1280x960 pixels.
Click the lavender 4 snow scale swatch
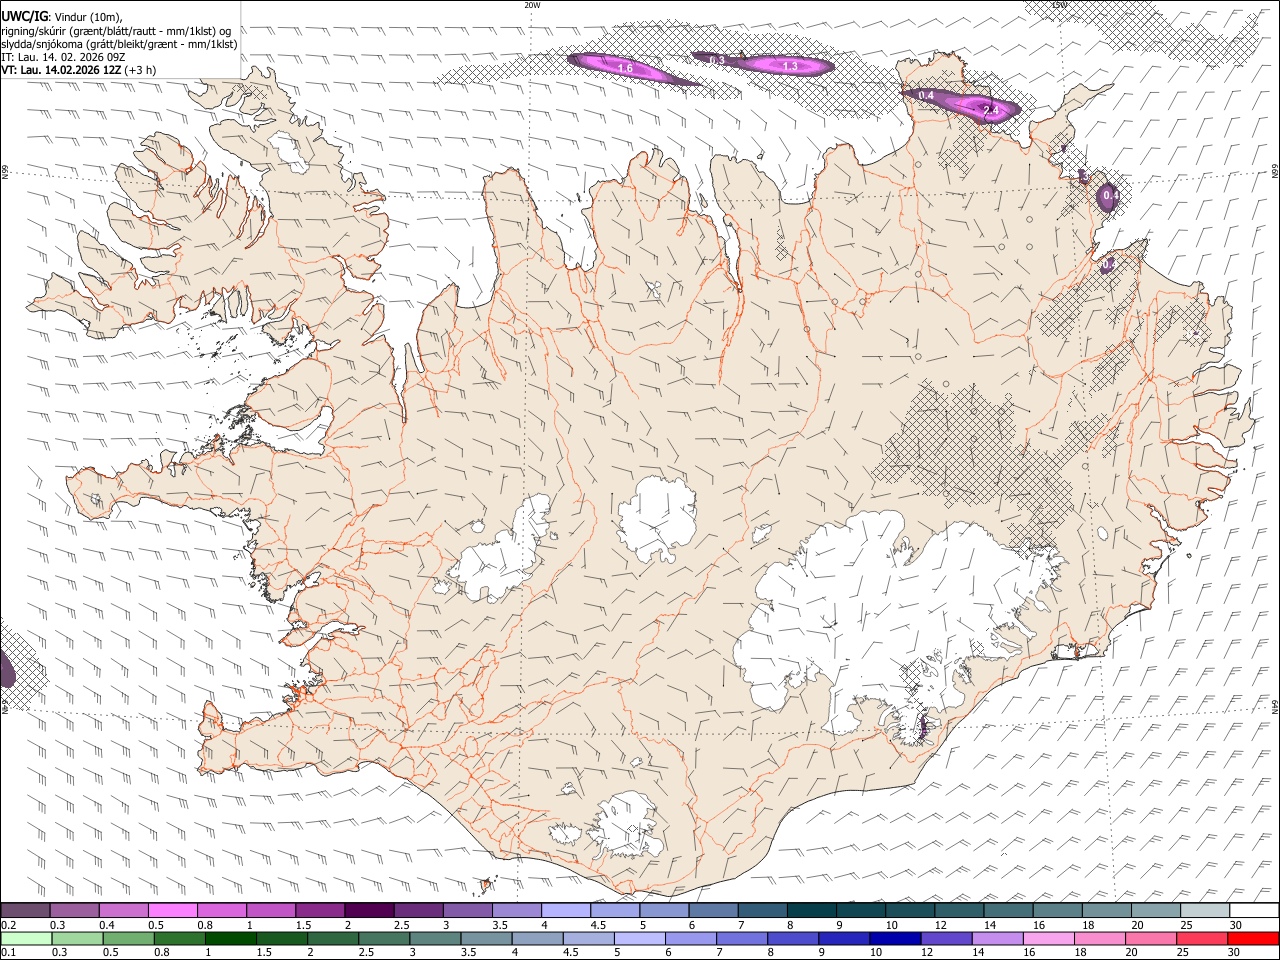click(x=564, y=910)
